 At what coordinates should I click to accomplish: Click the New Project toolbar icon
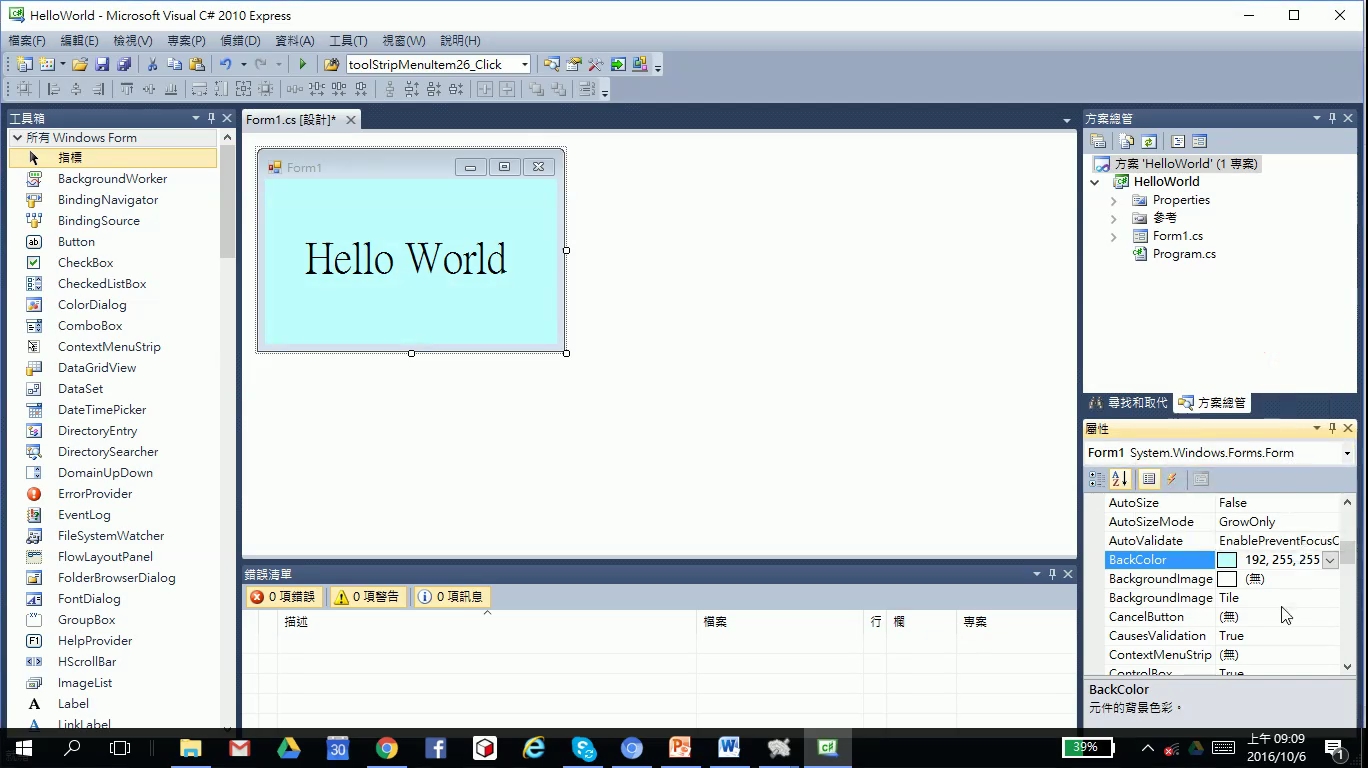[x=24, y=64]
